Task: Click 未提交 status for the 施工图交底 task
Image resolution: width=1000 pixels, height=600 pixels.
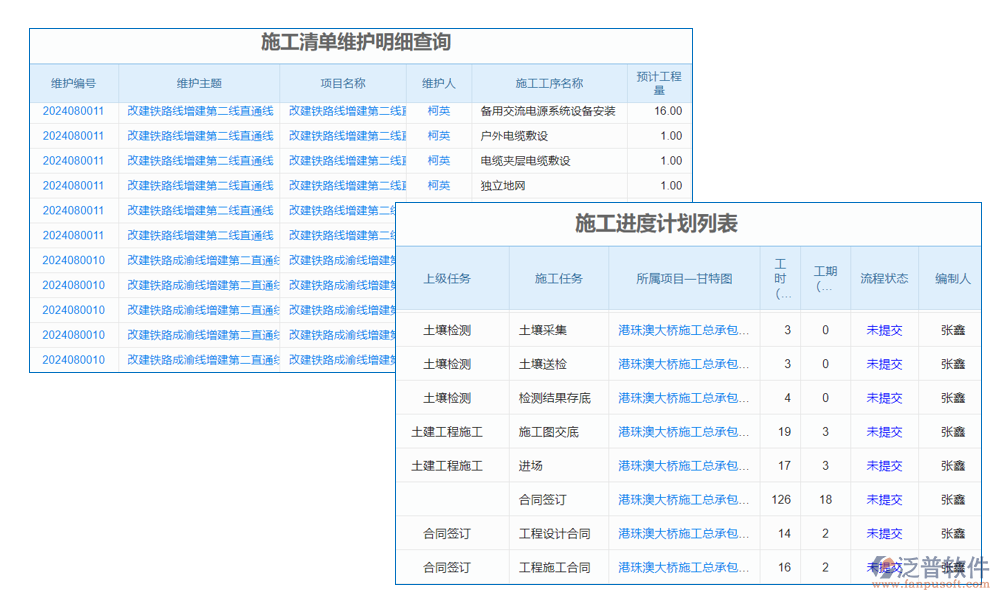Action: [883, 431]
